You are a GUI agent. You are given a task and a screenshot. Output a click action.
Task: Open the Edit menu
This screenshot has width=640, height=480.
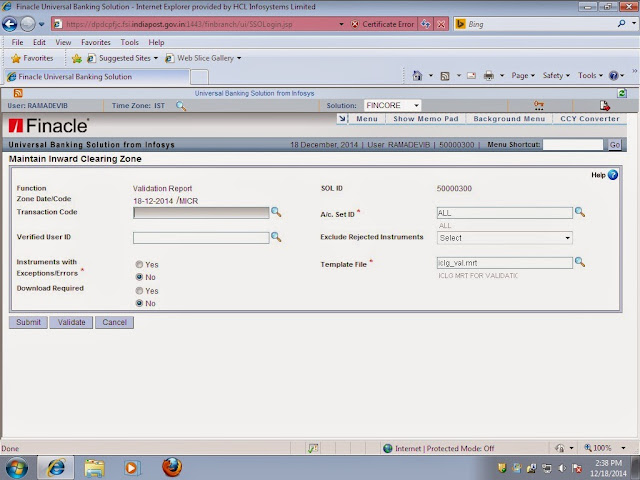(39, 42)
